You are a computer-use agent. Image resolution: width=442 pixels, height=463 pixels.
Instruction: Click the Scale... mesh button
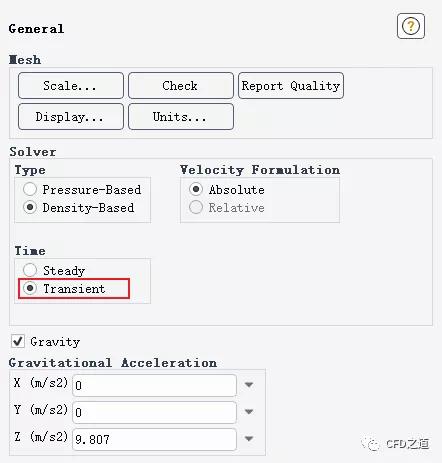coord(71,86)
